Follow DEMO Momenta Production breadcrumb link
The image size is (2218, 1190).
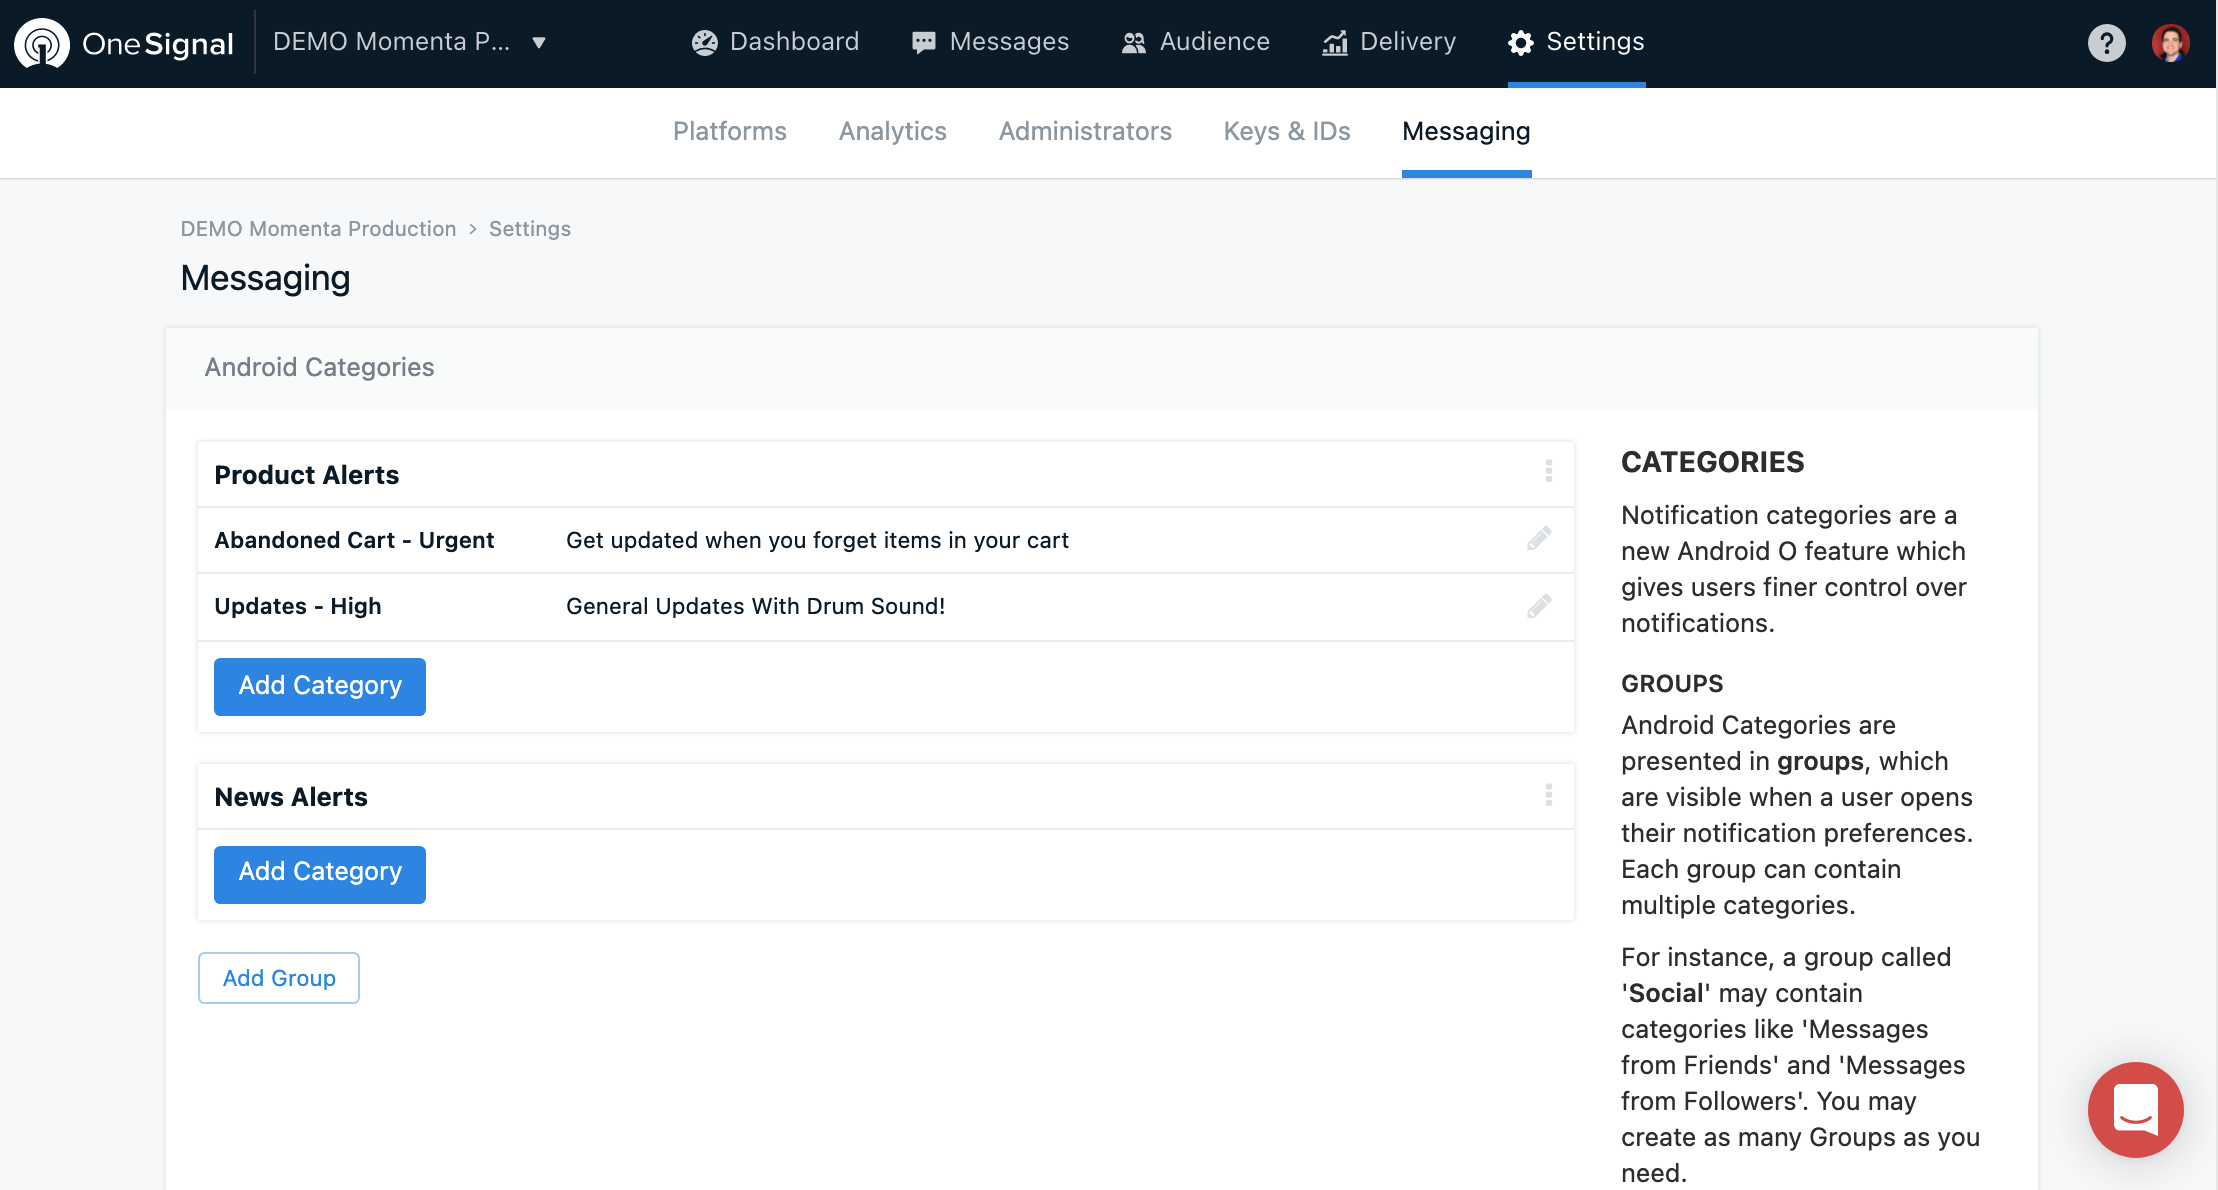click(318, 229)
